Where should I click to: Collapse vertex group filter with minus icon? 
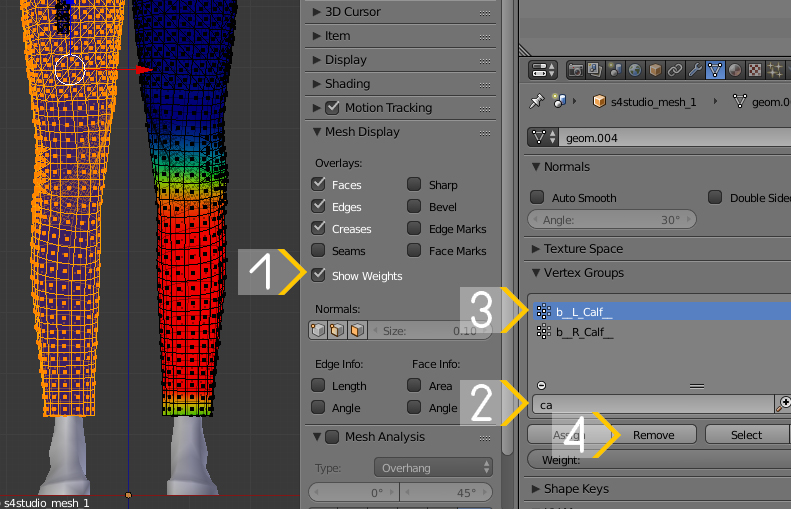[541, 385]
